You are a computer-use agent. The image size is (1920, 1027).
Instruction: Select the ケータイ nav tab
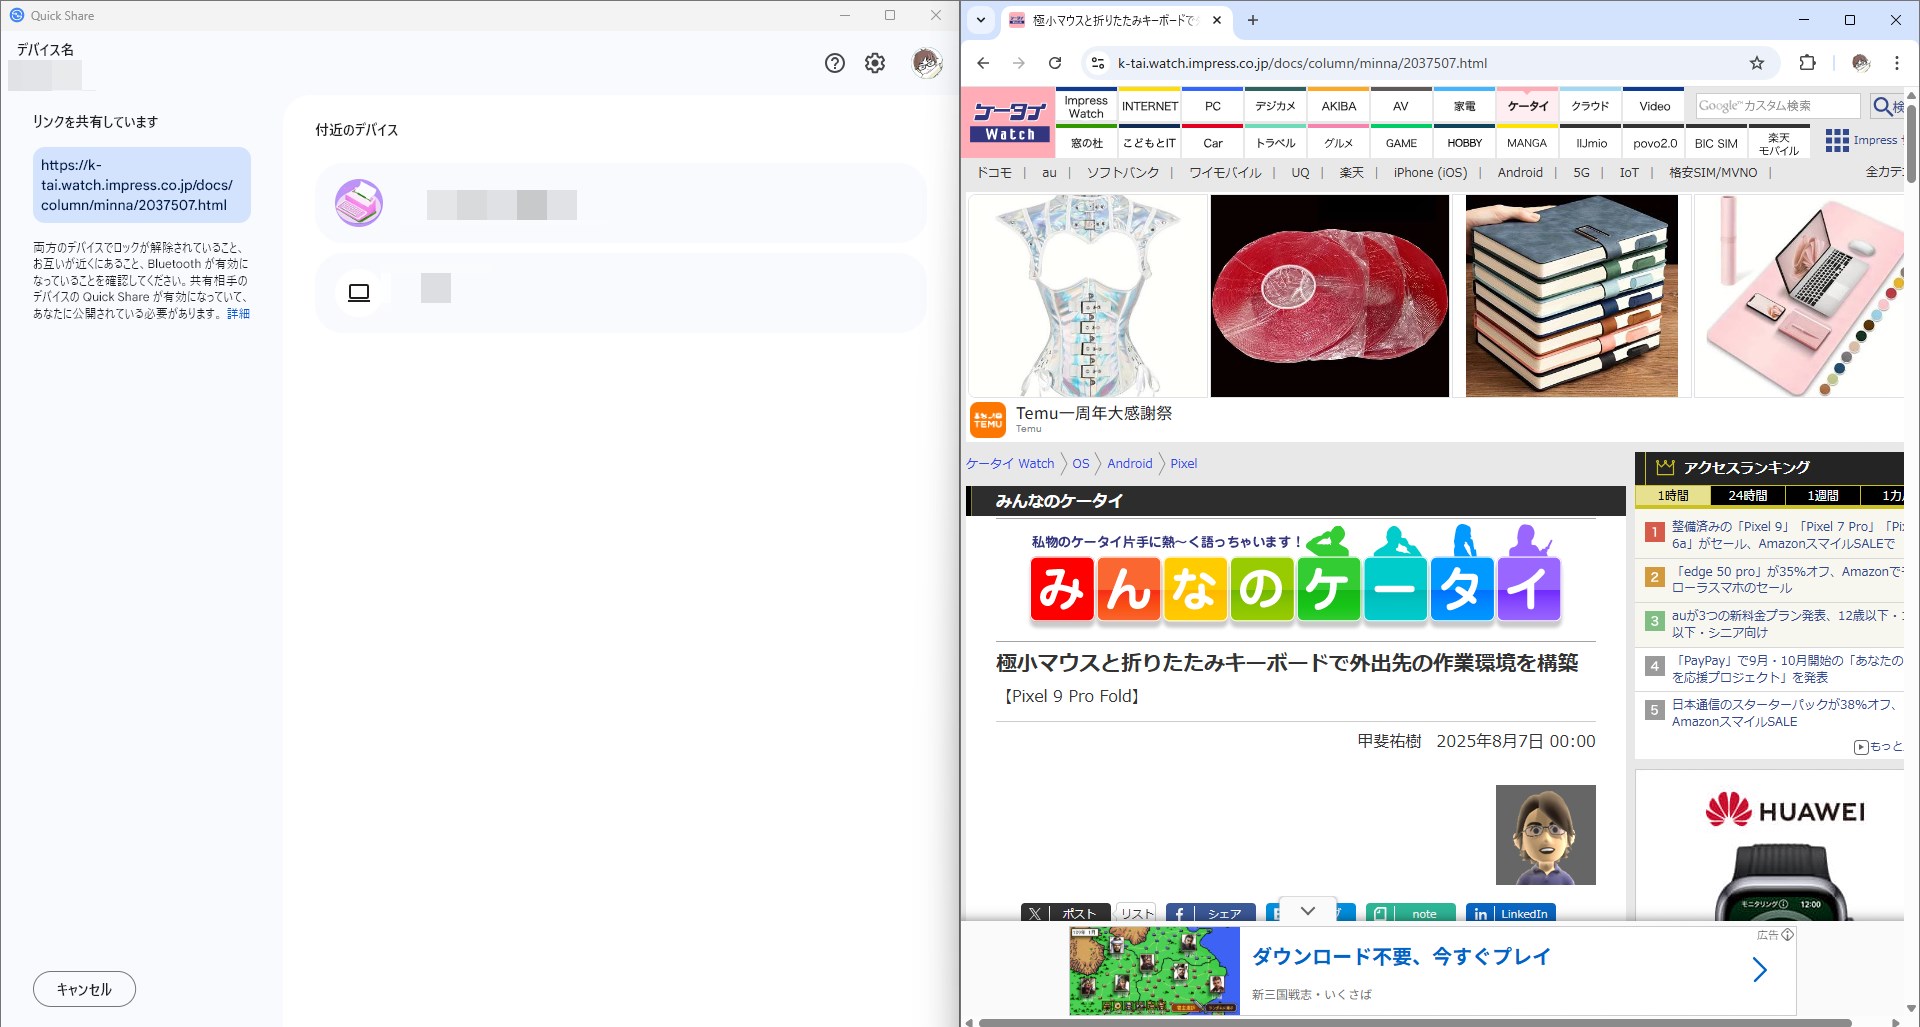pos(1527,107)
